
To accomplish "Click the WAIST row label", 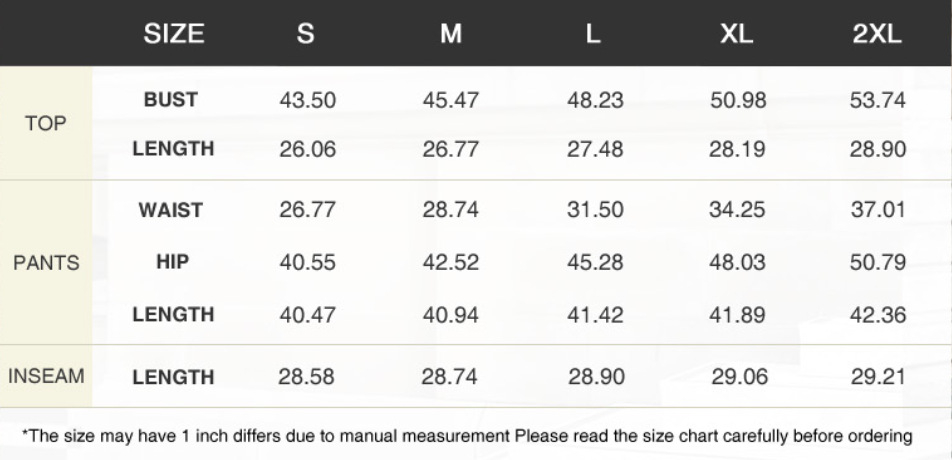I will coord(171,210).
